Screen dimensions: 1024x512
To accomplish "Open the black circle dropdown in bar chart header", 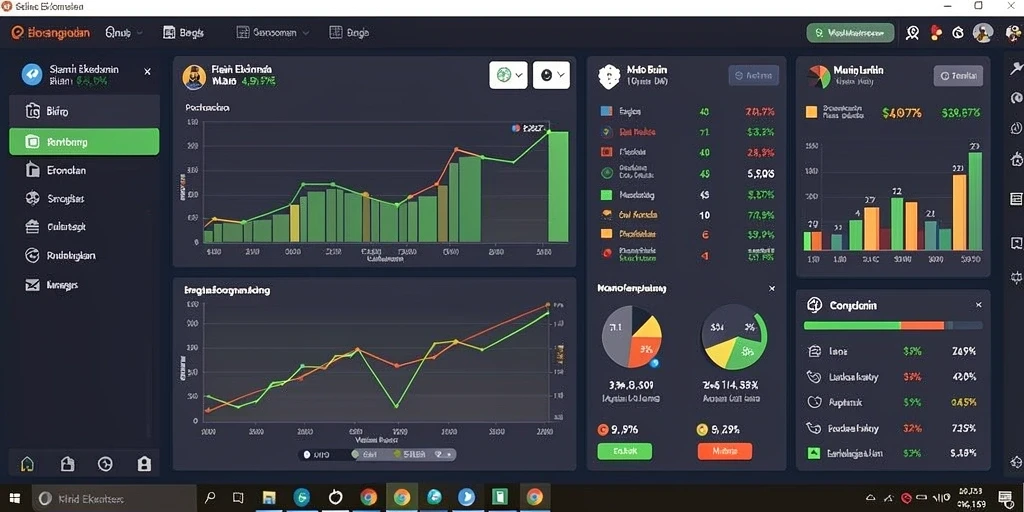I will pos(551,75).
